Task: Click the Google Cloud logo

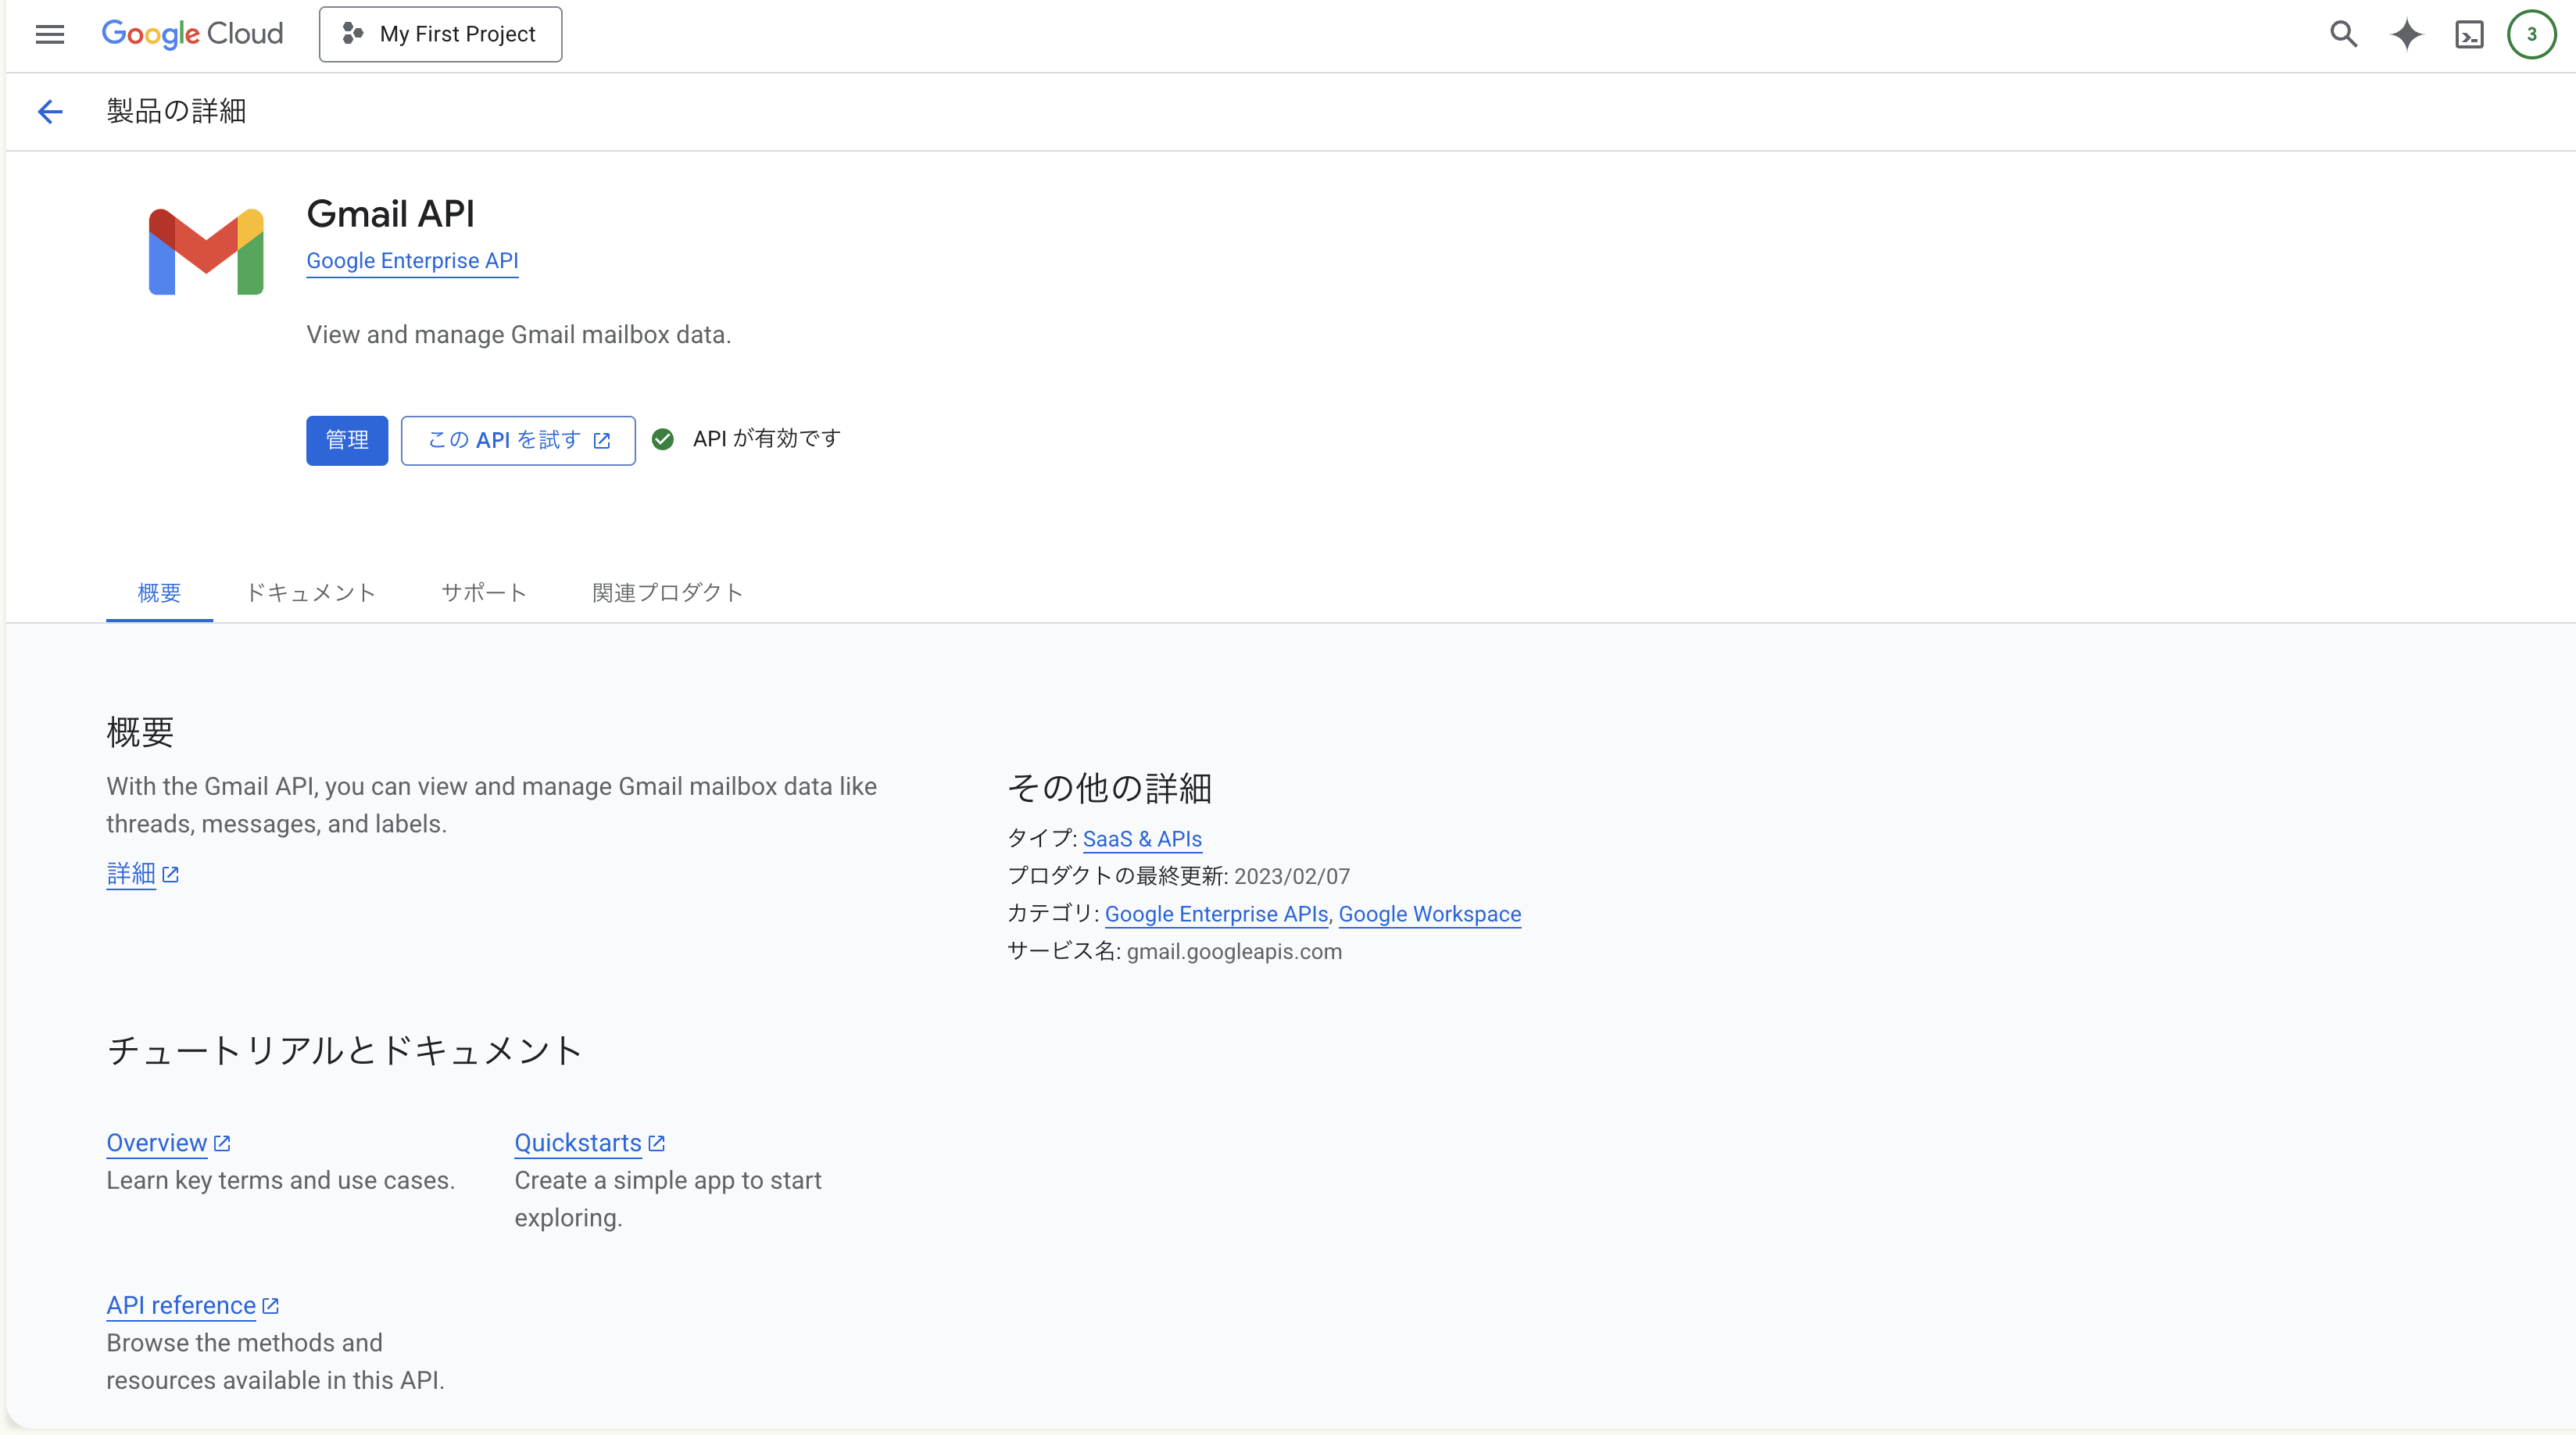Action: [192, 34]
